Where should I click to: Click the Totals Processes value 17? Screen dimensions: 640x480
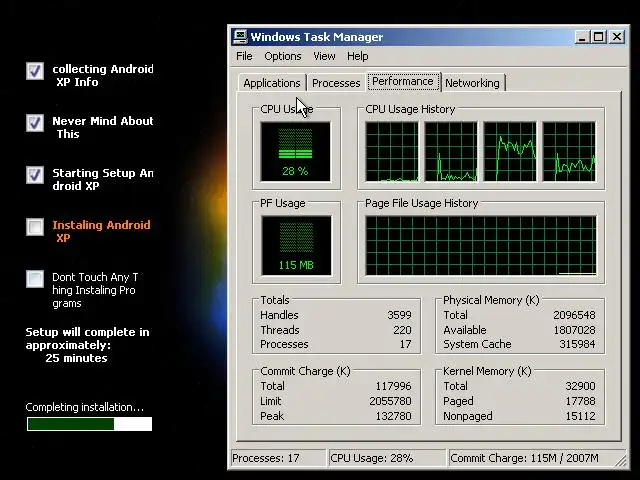(405, 344)
